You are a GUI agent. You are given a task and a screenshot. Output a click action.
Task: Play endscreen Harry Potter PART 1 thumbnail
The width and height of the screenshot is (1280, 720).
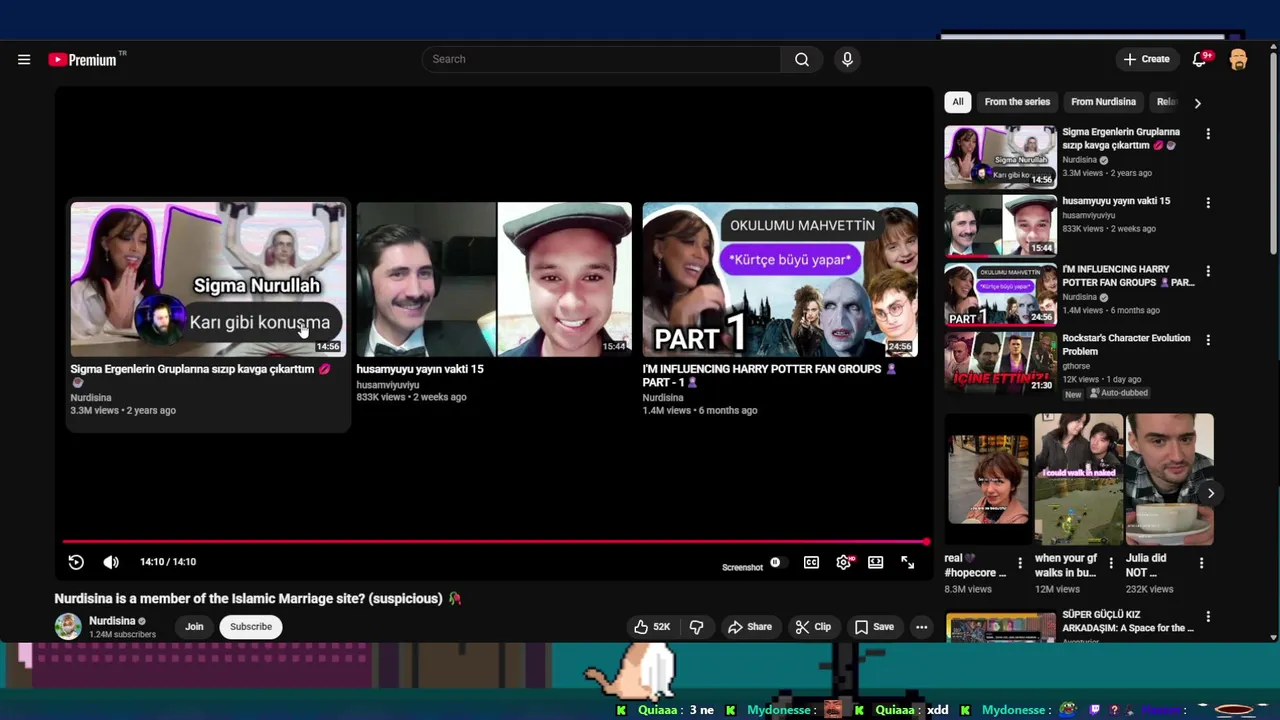point(780,279)
